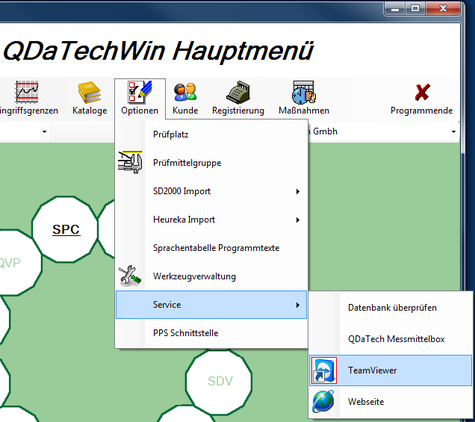The image size is (475, 422).
Task: Open the dropdown arrow at left below toolbar
Action: [44, 131]
